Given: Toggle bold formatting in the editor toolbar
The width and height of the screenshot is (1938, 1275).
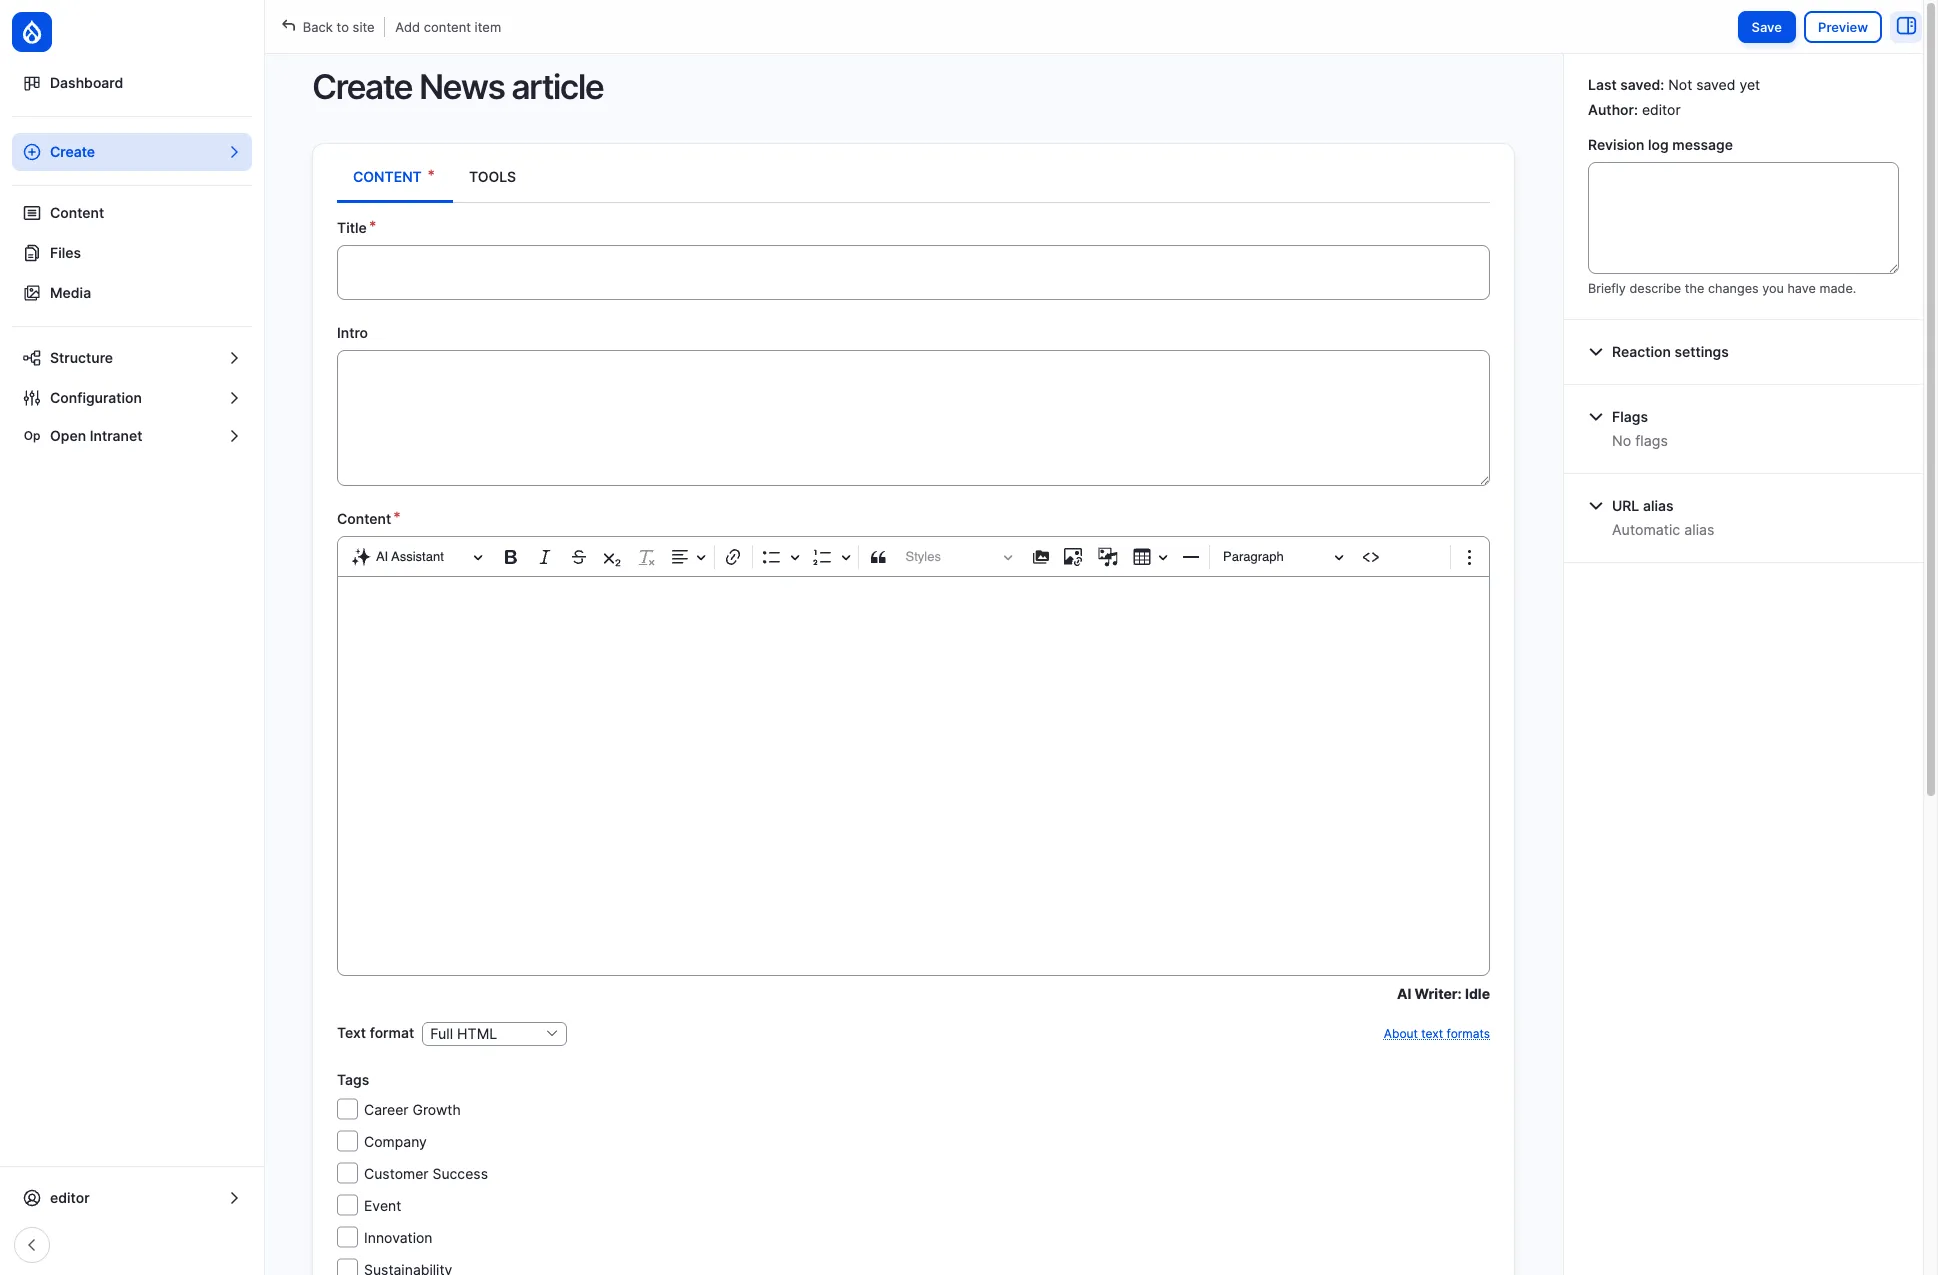Looking at the screenshot, I should point(510,557).
